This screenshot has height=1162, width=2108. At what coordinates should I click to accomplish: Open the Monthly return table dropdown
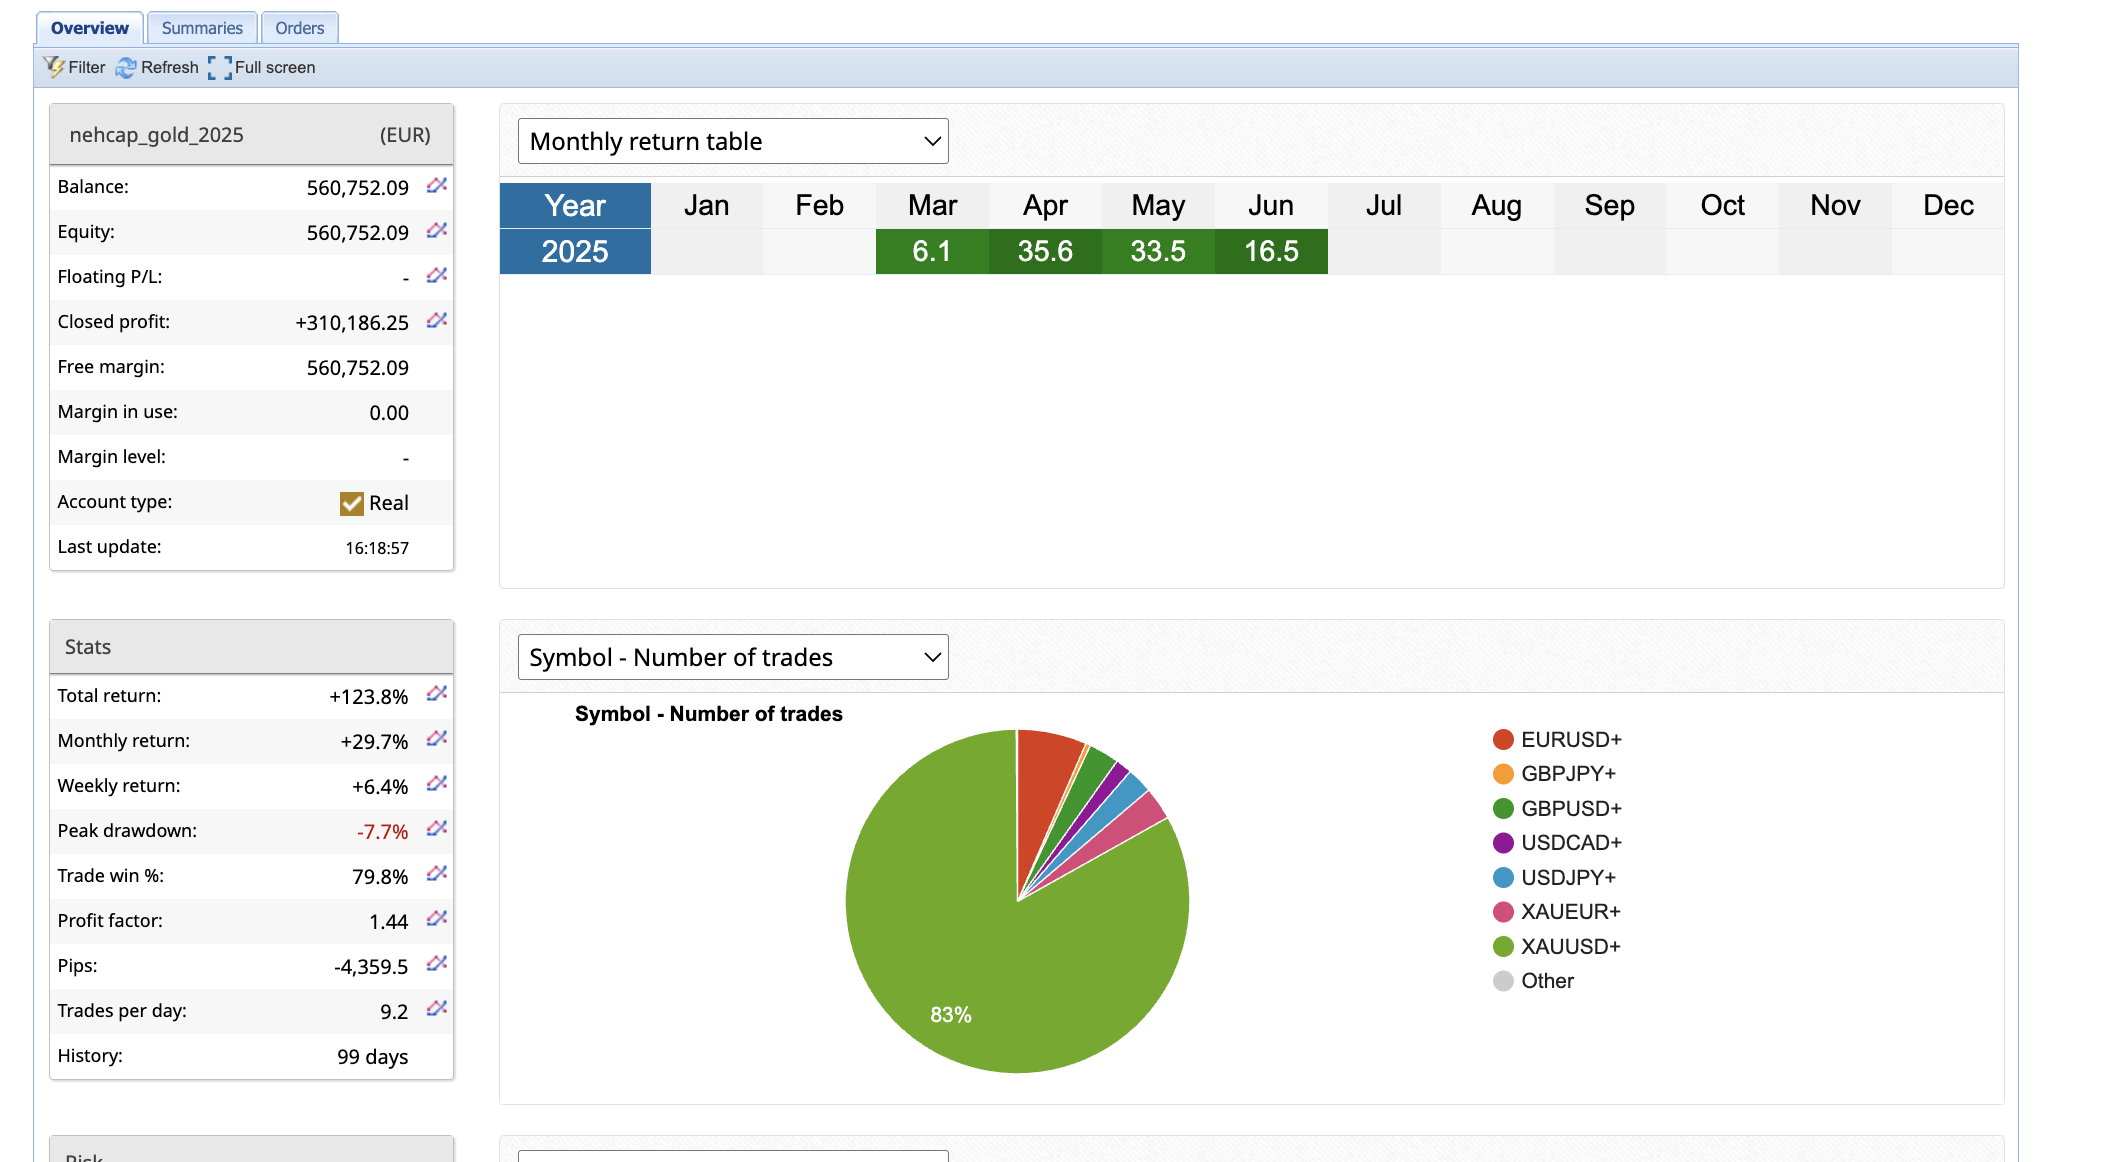[x=733, y=141]
